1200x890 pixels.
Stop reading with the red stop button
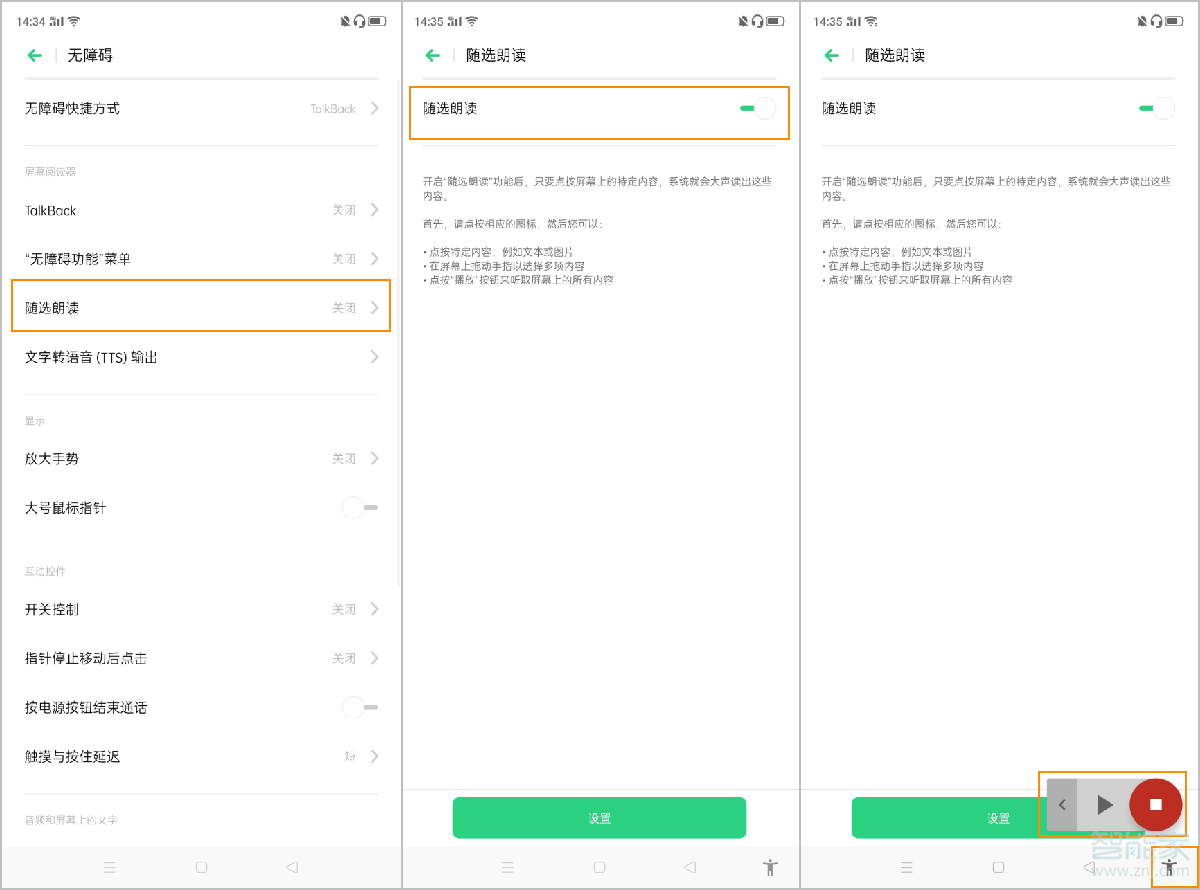(1156, 804)
